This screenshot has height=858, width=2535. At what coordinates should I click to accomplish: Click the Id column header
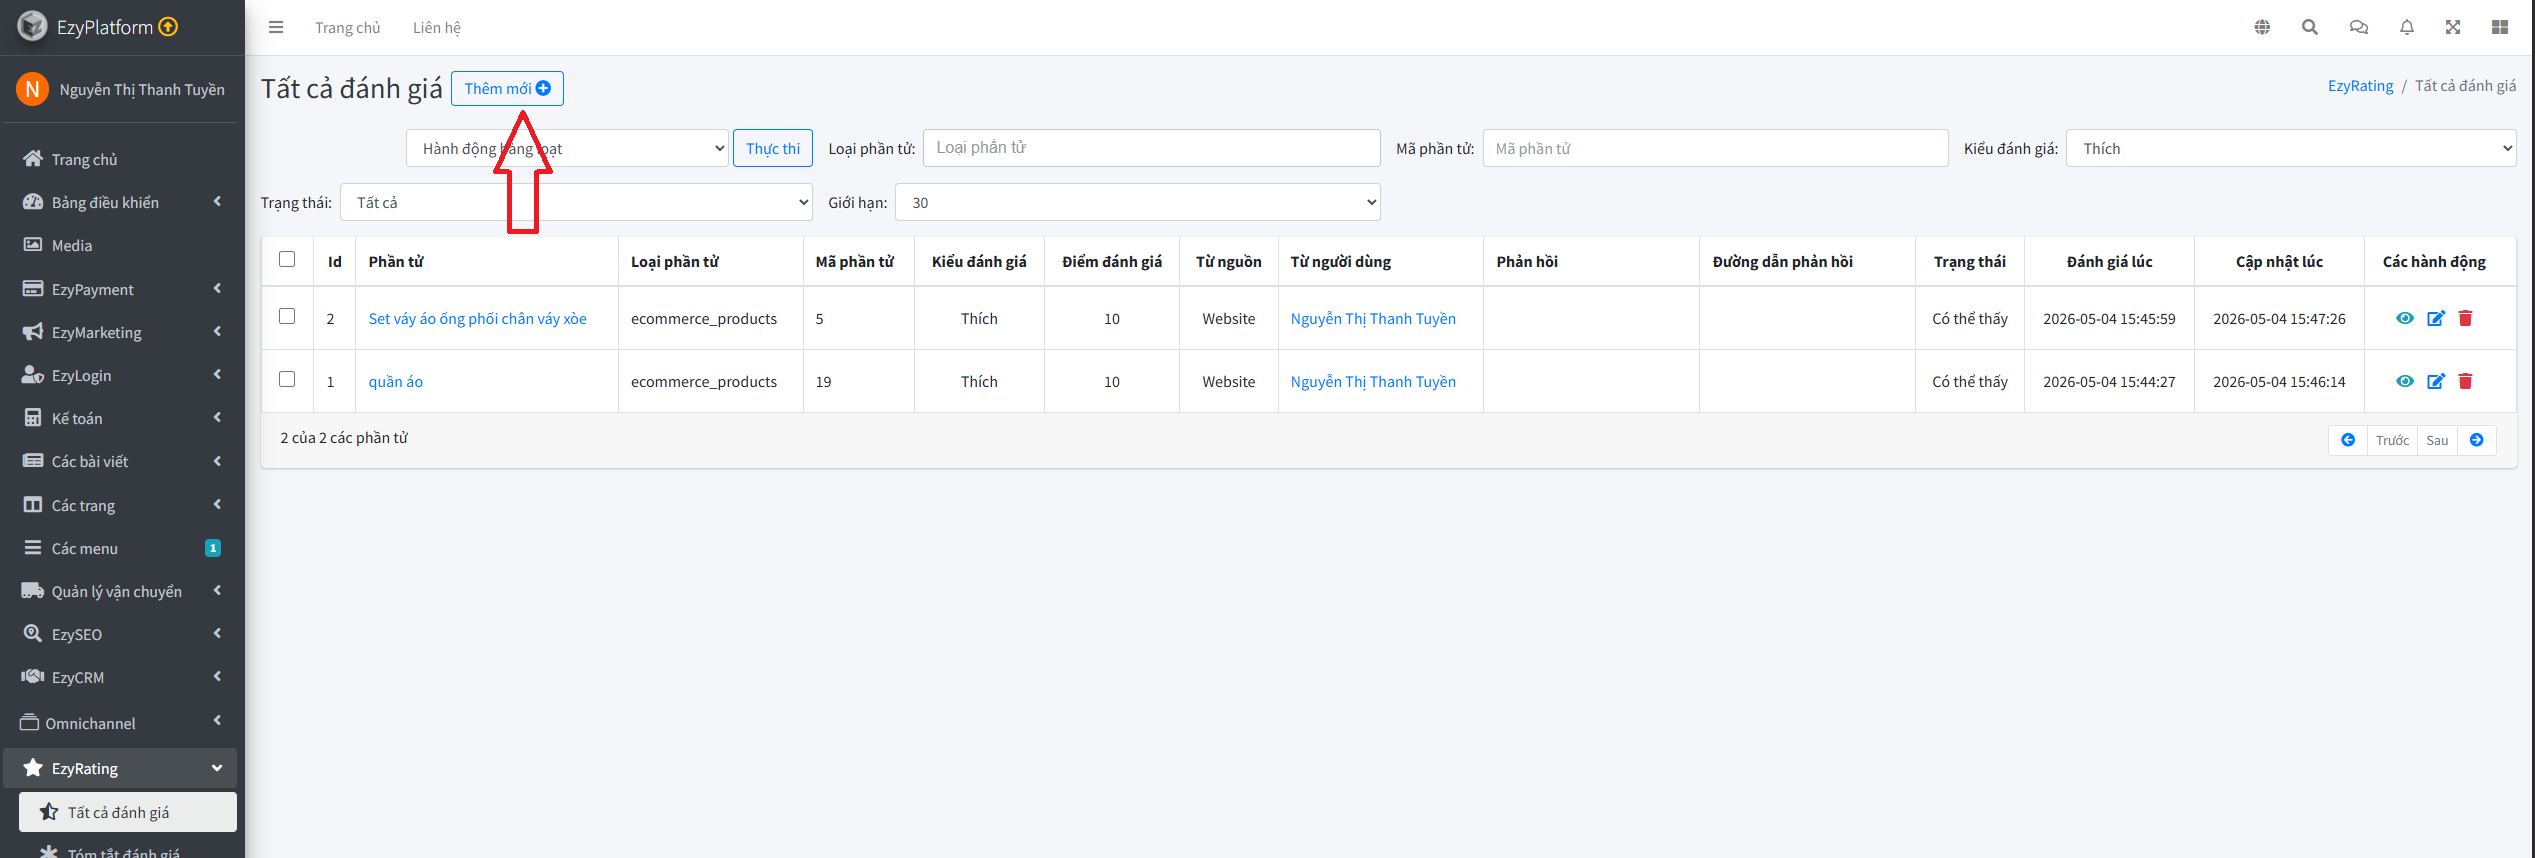click(334, 261)
